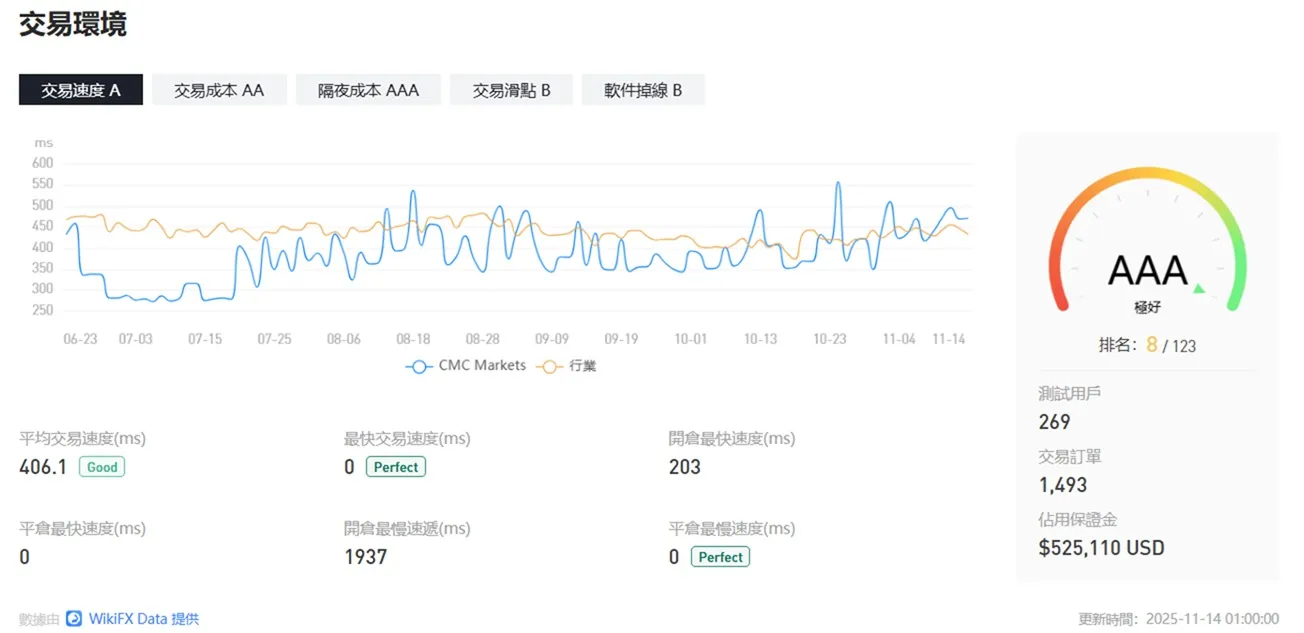Click the 開倉最慢速遞 value 1937
The image size is (1304, 633).
pyautogui.click(x=365, y=557)
